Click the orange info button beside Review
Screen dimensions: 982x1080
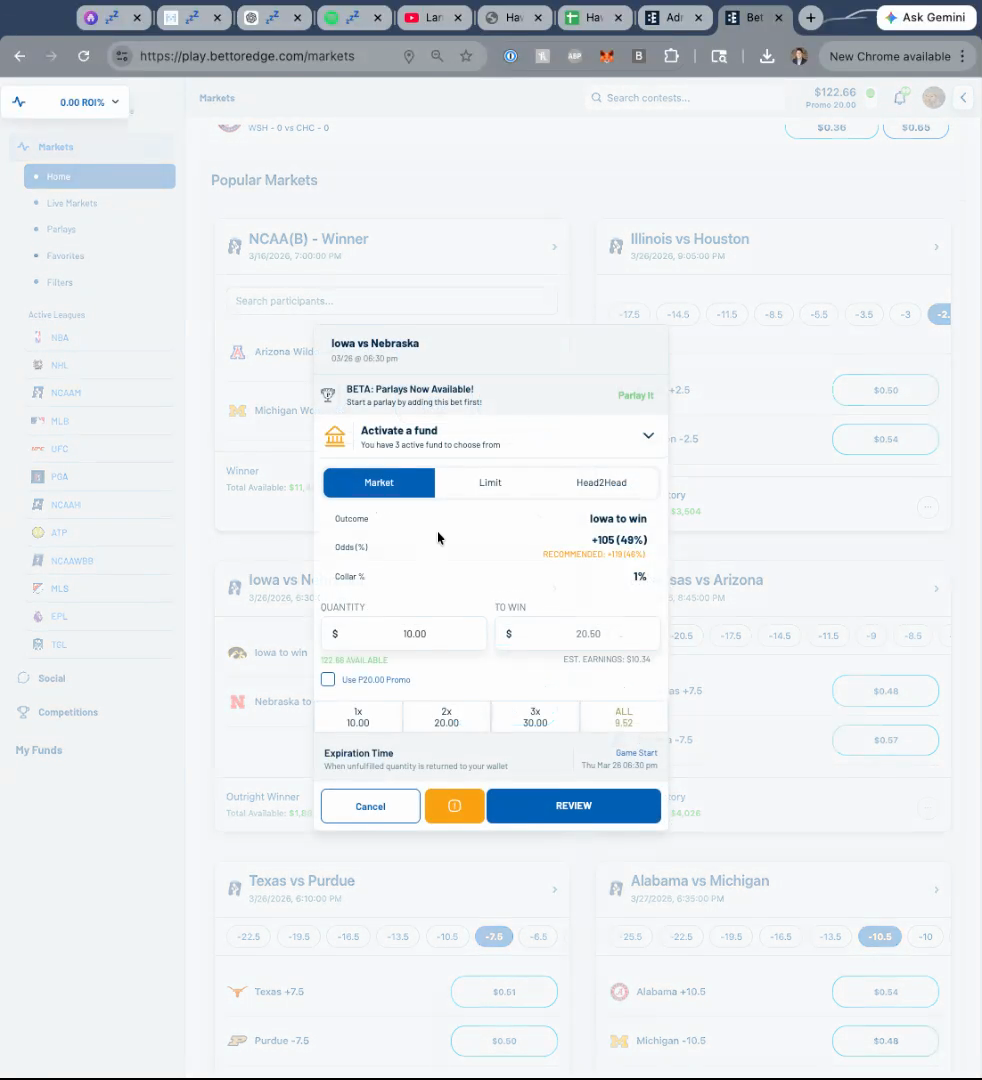454,806
